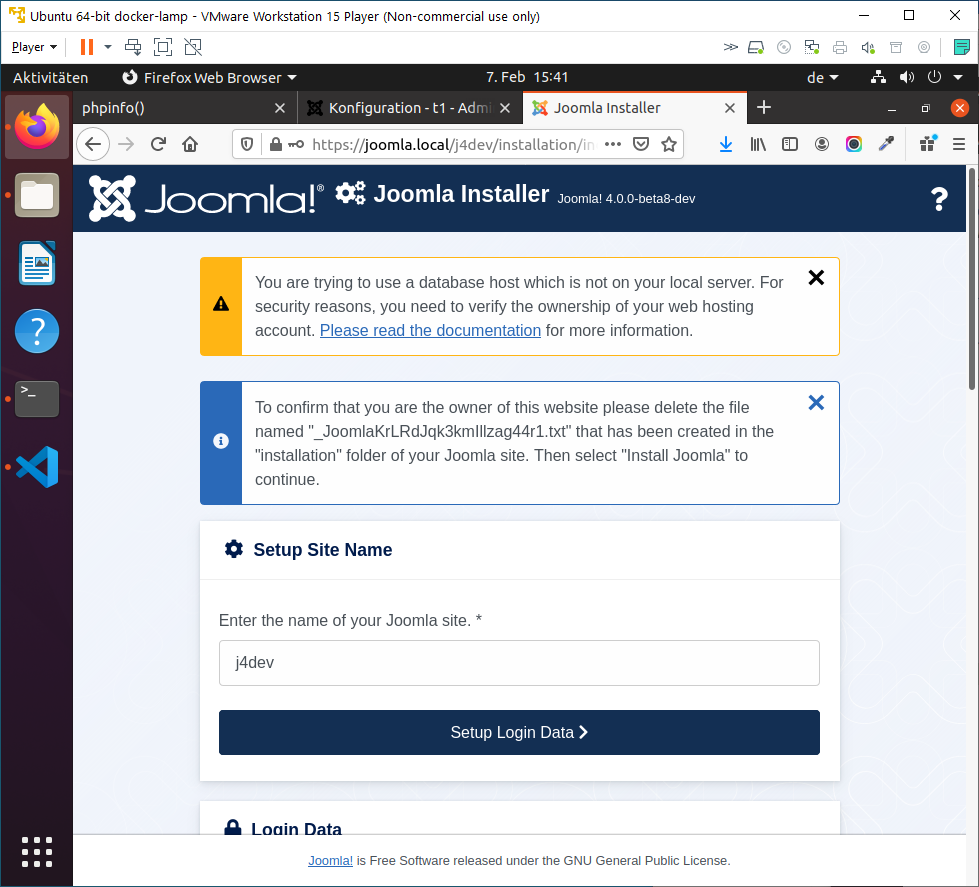Image resolution: width=979 pixels, height=887 pixels.
Task: Click the Setup Login Data button
Action: coord(519,732)
